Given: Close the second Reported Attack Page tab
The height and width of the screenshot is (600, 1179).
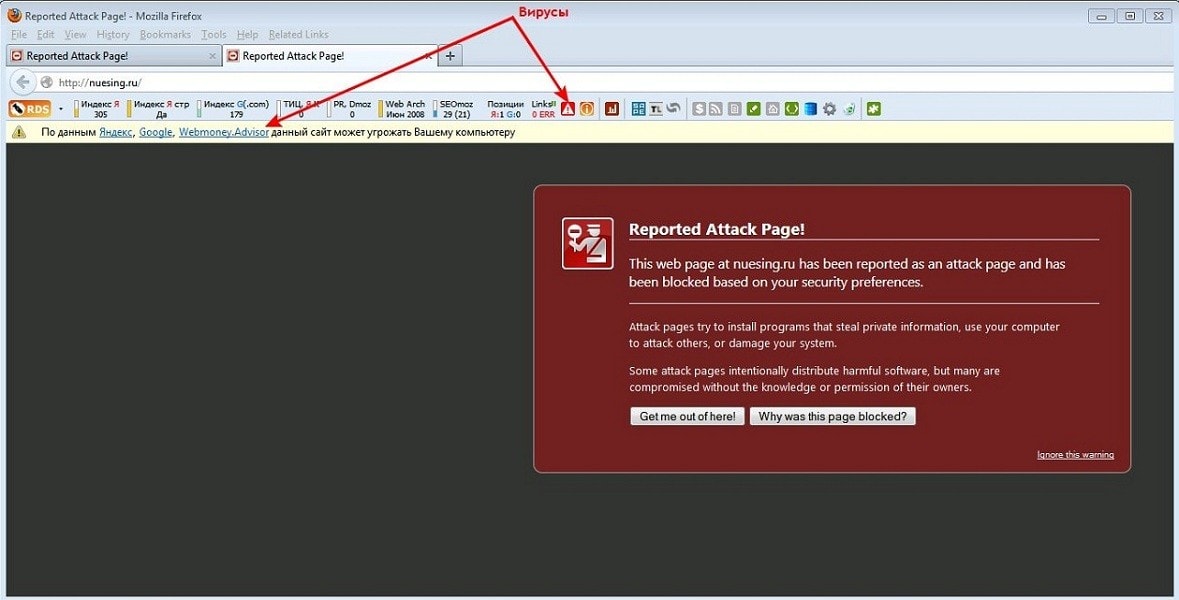Looking at the screenshot, I should 429,56.
